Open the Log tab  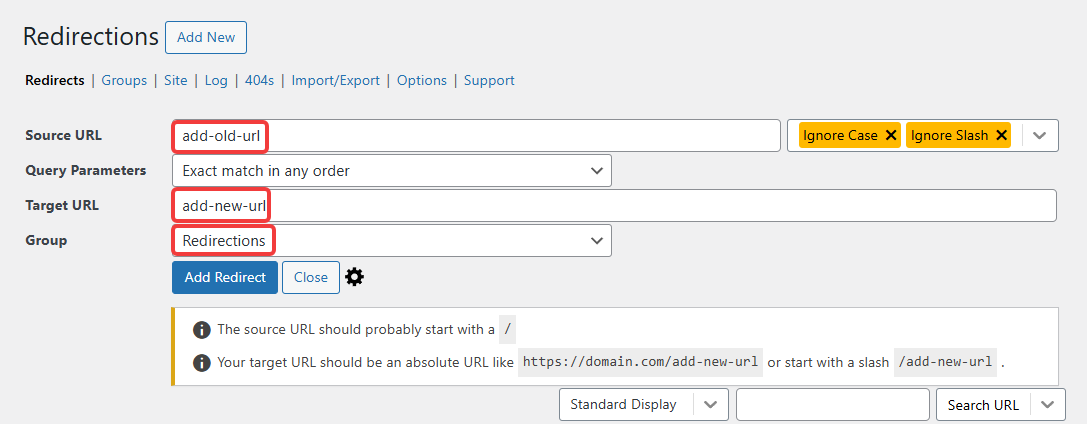216,80
